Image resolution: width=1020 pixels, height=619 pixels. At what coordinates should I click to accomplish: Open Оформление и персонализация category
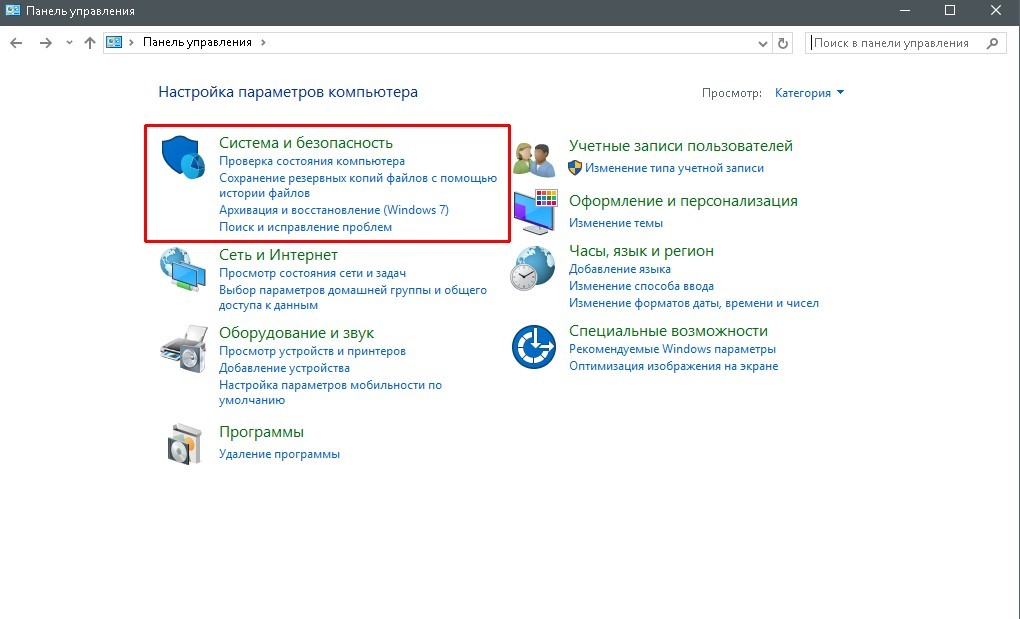click(x=683, y=201)
